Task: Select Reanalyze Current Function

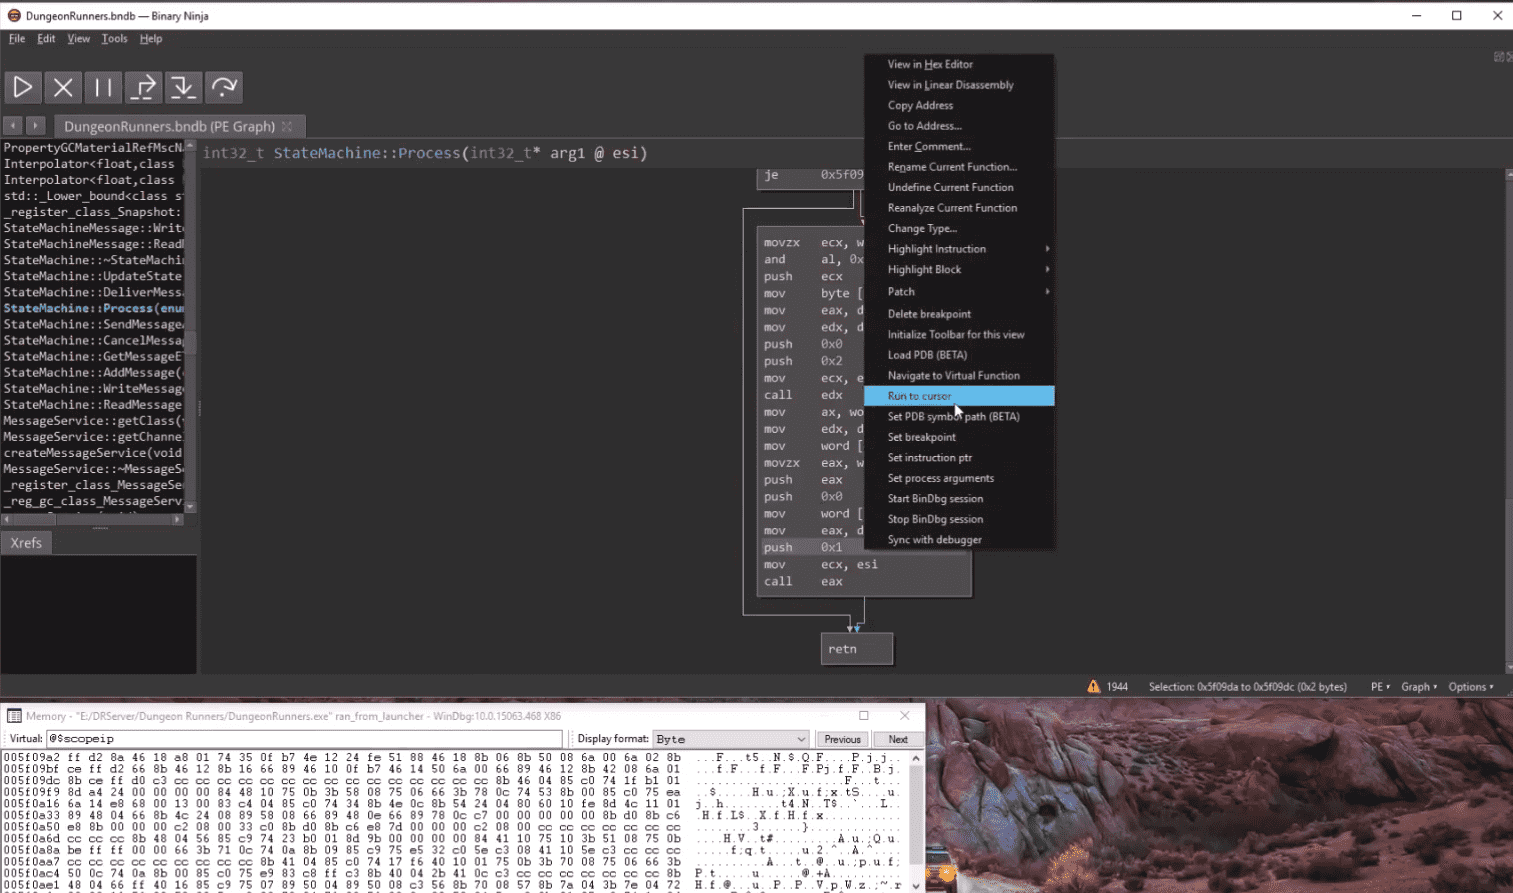Action: (959, 208)
